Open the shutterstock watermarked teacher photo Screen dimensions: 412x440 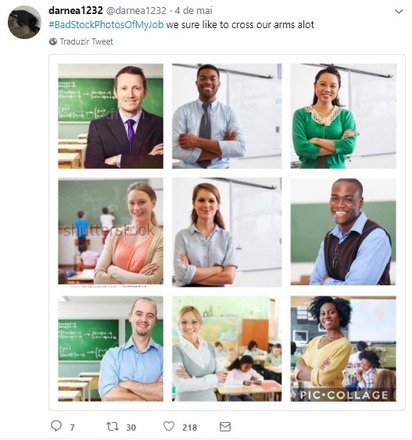tap(111, 232)
